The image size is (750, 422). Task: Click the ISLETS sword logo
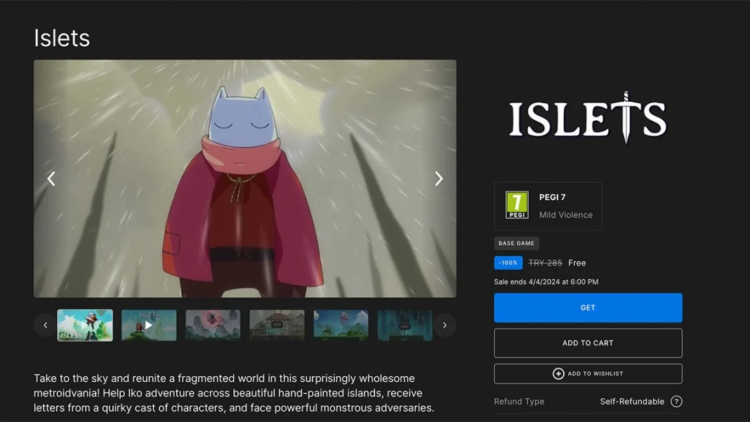click(587, 118)
